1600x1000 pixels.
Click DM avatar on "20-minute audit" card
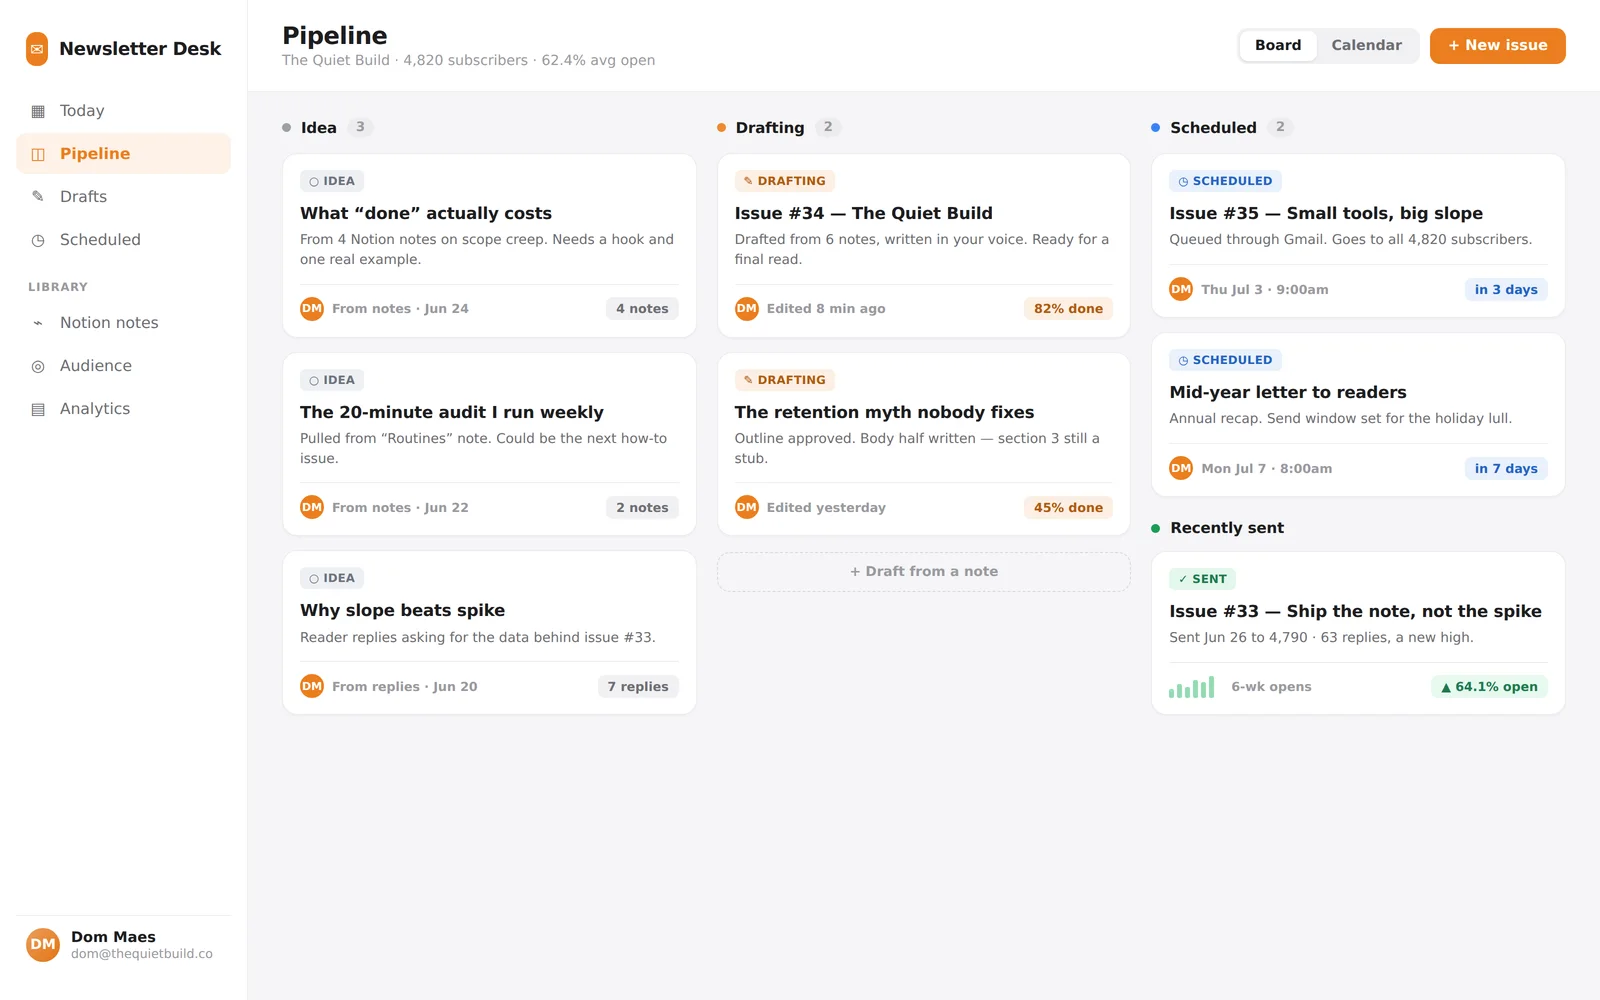coord(312,508)
